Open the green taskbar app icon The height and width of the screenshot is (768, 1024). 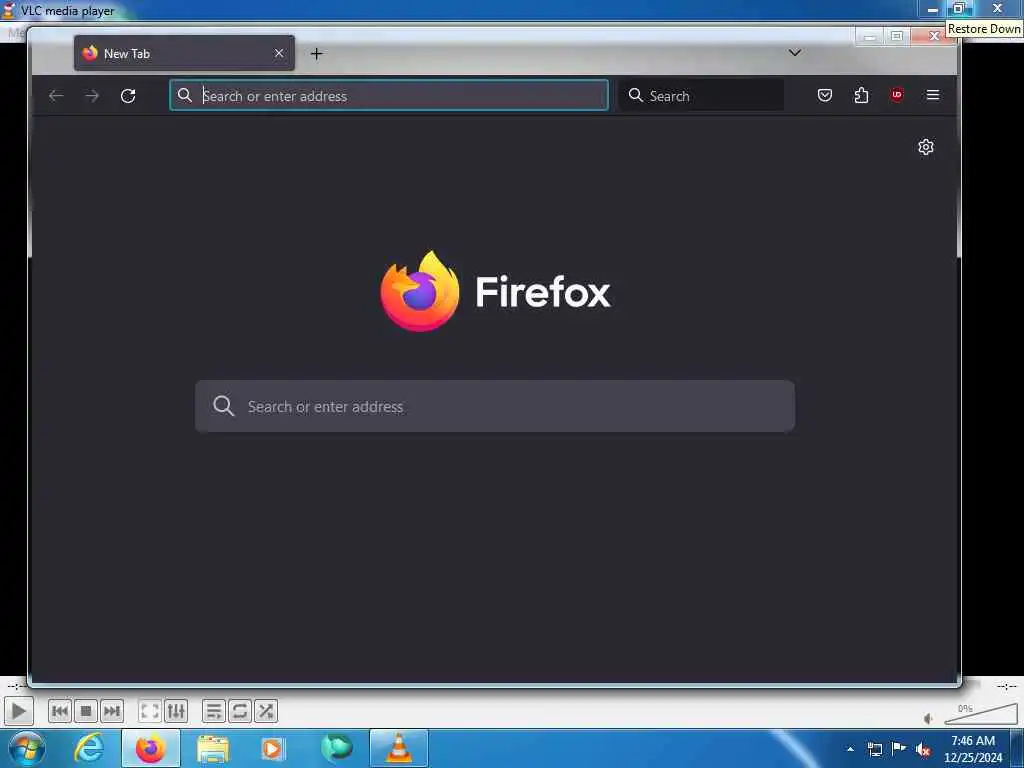[x=337, y=748]
